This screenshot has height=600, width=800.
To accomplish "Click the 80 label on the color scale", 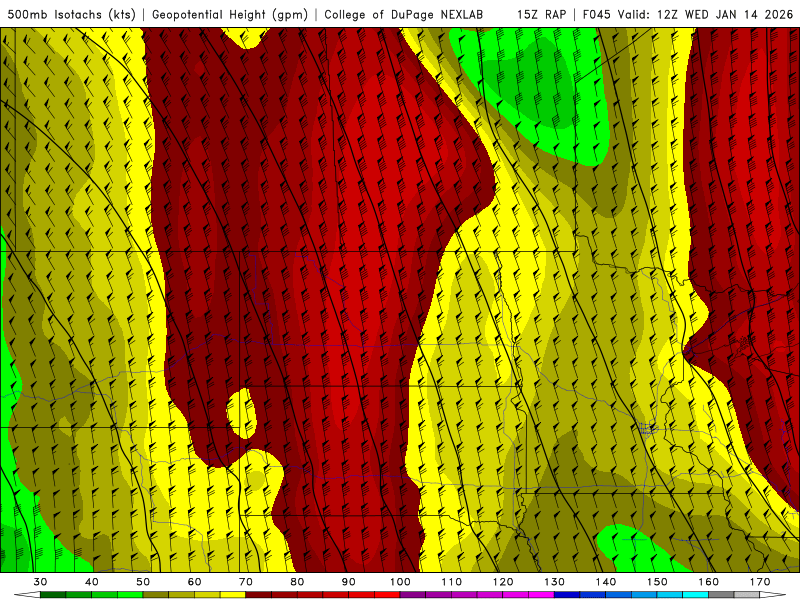I will pos(297,582).
